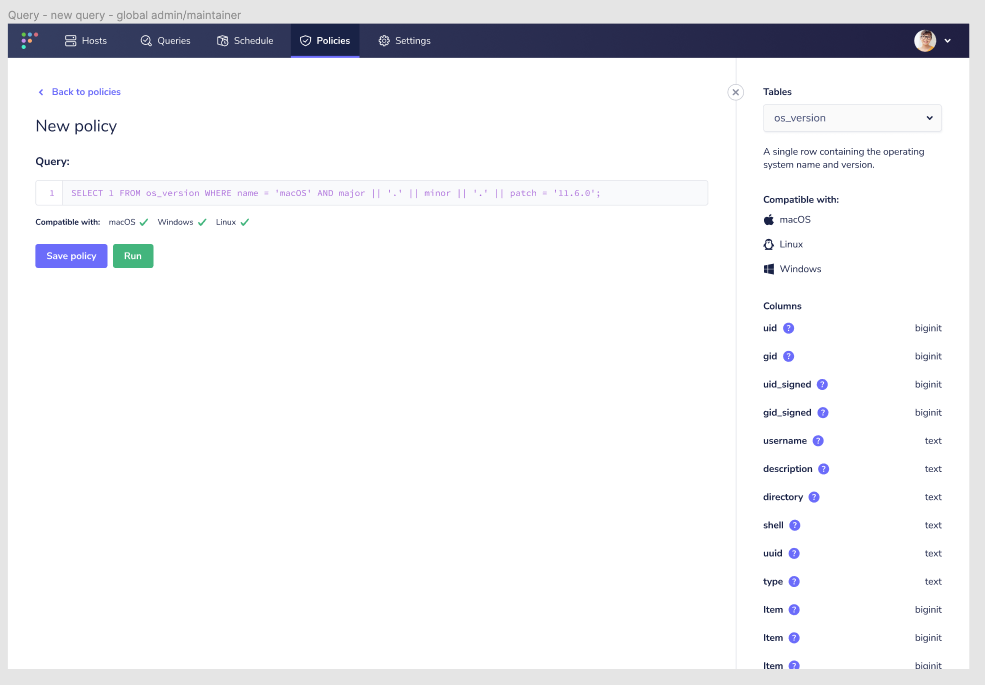
Task: Run the policy query
Action: [133, 255]
